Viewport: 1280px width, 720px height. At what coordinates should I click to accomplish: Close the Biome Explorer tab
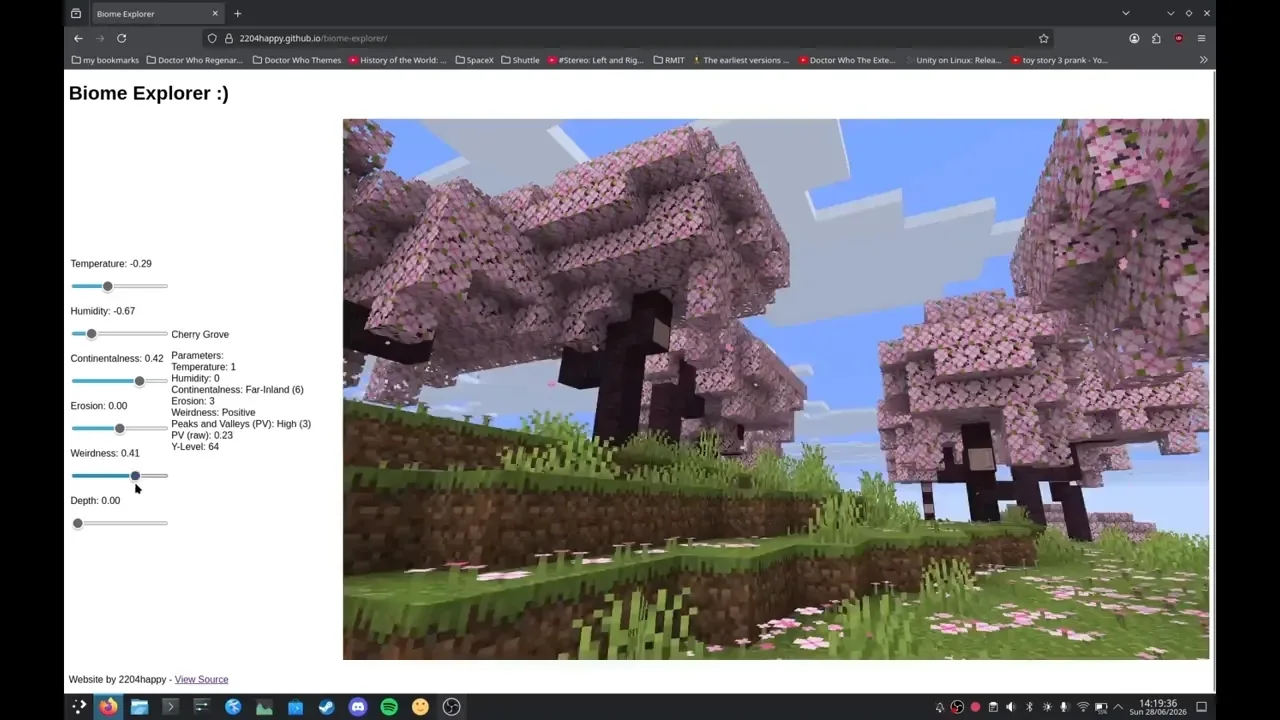click(214, 13)
